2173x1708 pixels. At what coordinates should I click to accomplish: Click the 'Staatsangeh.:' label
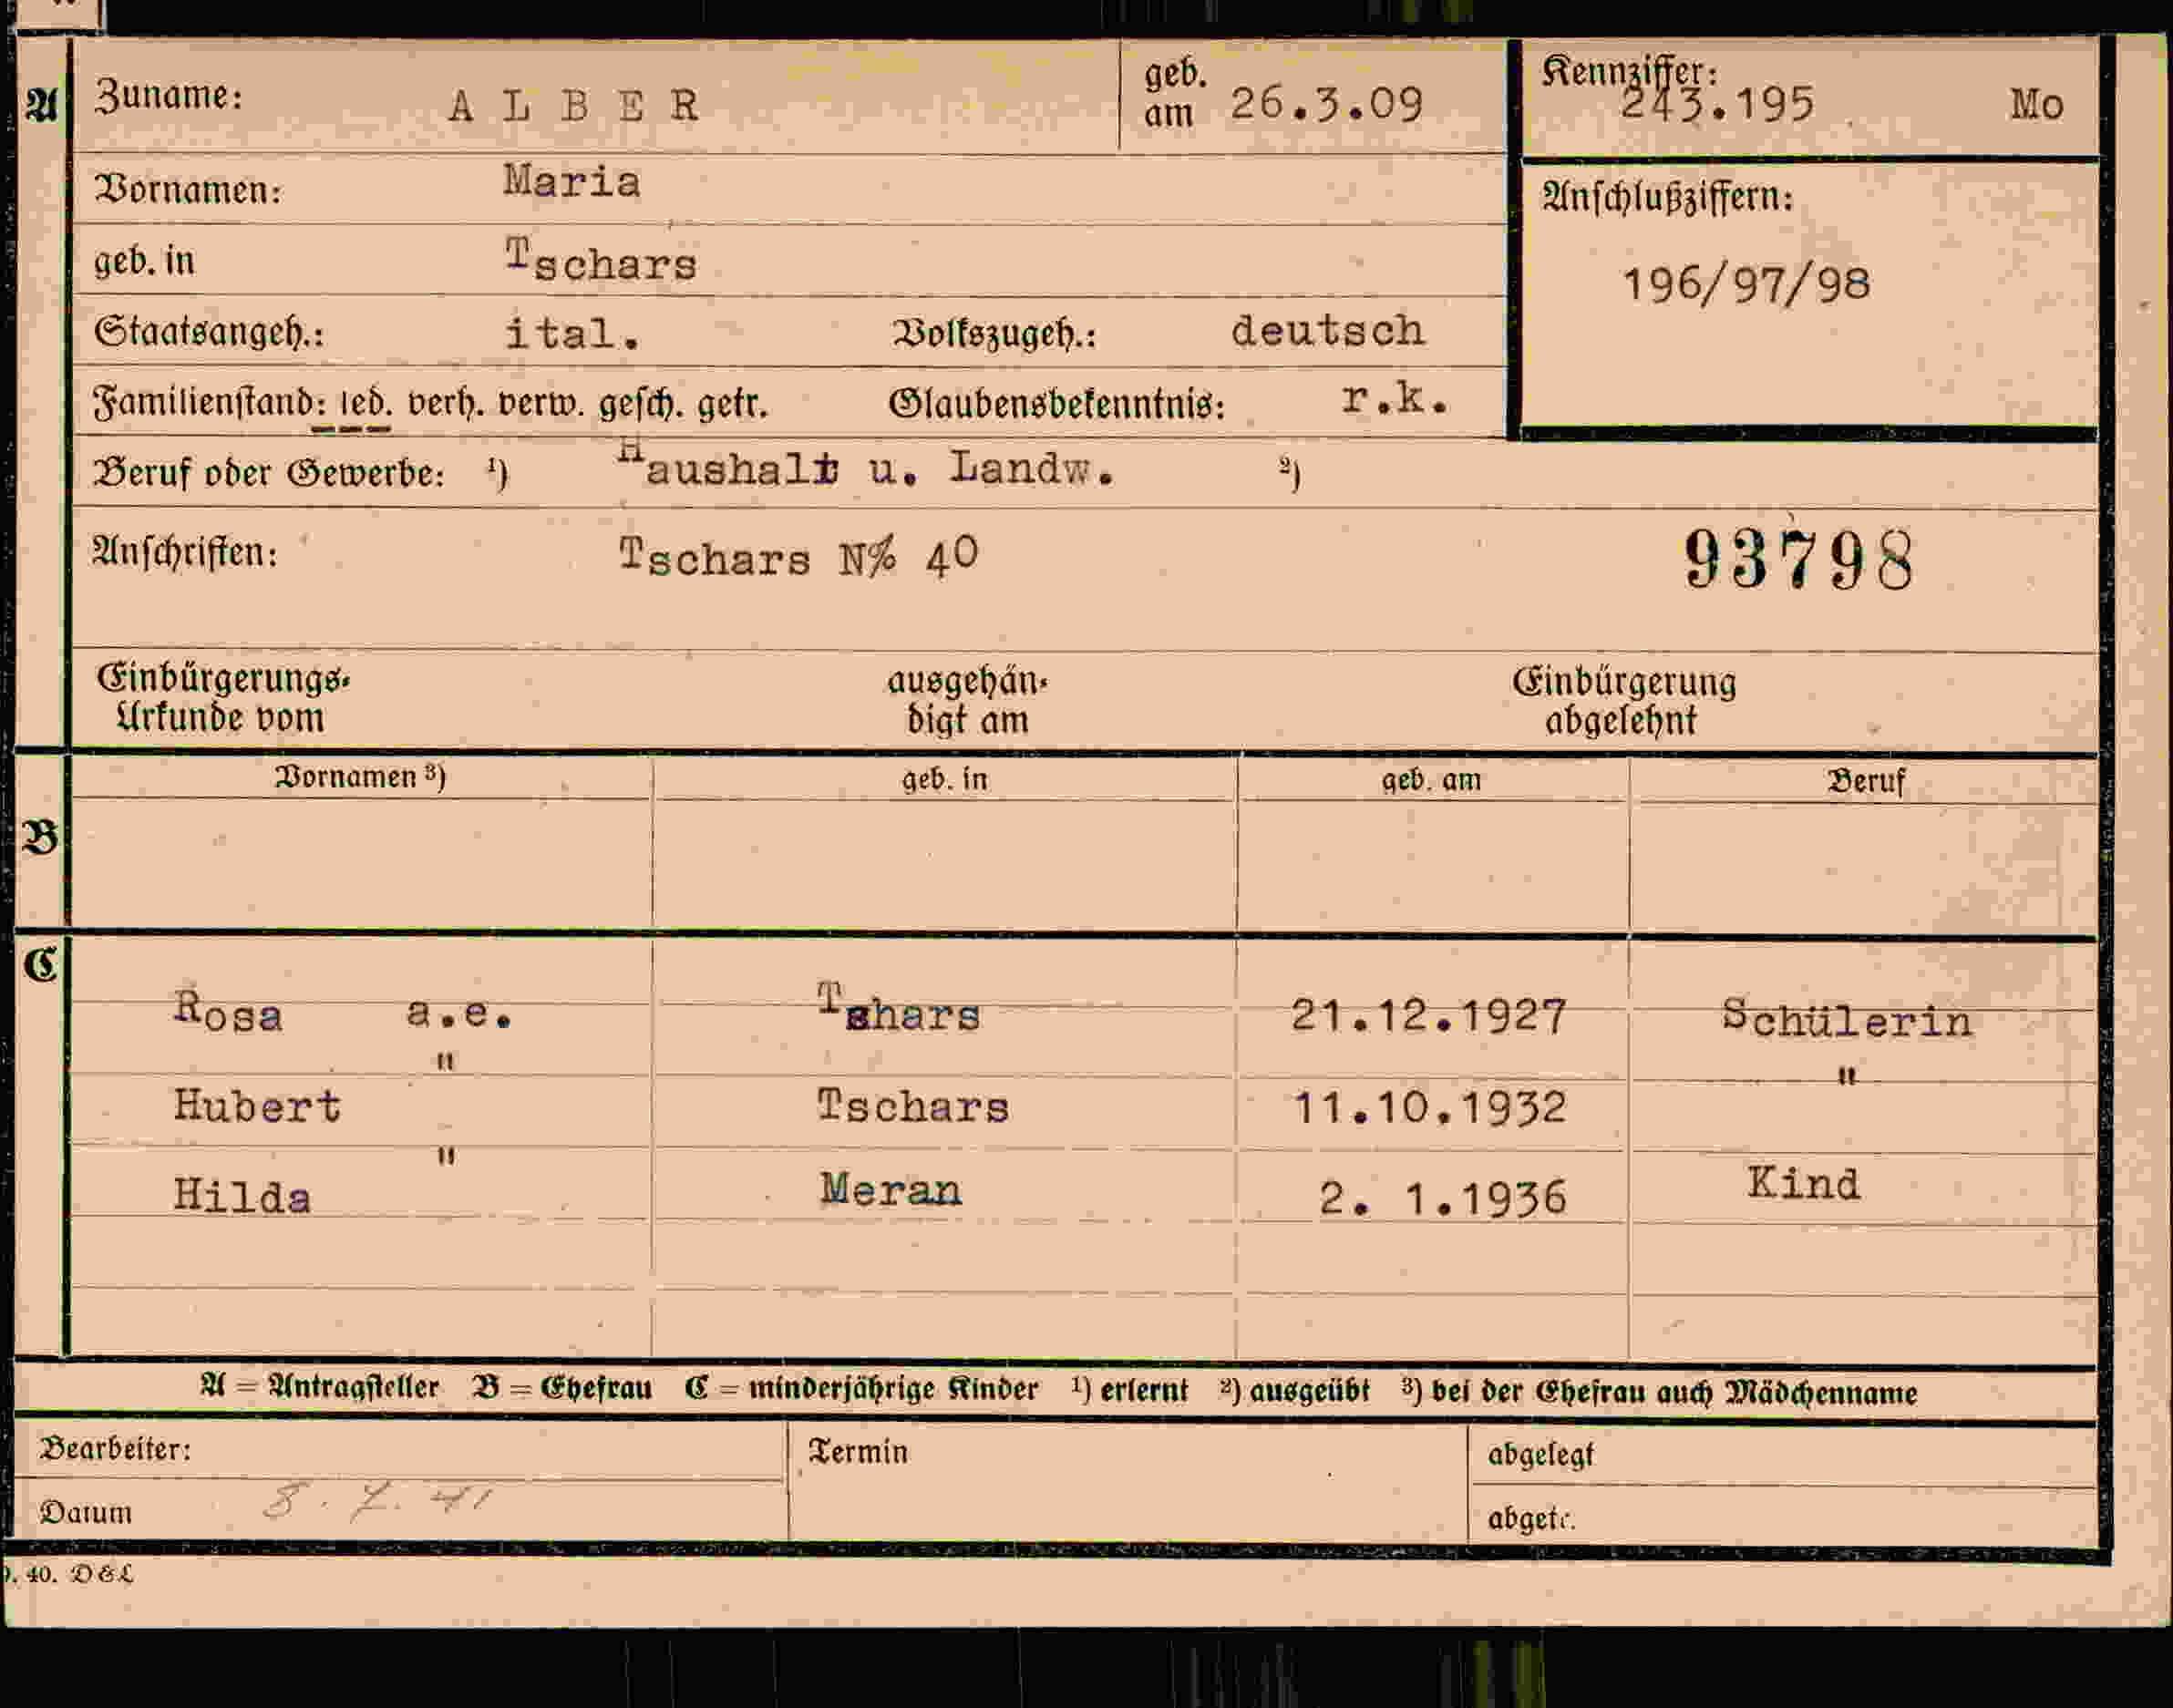209,332
